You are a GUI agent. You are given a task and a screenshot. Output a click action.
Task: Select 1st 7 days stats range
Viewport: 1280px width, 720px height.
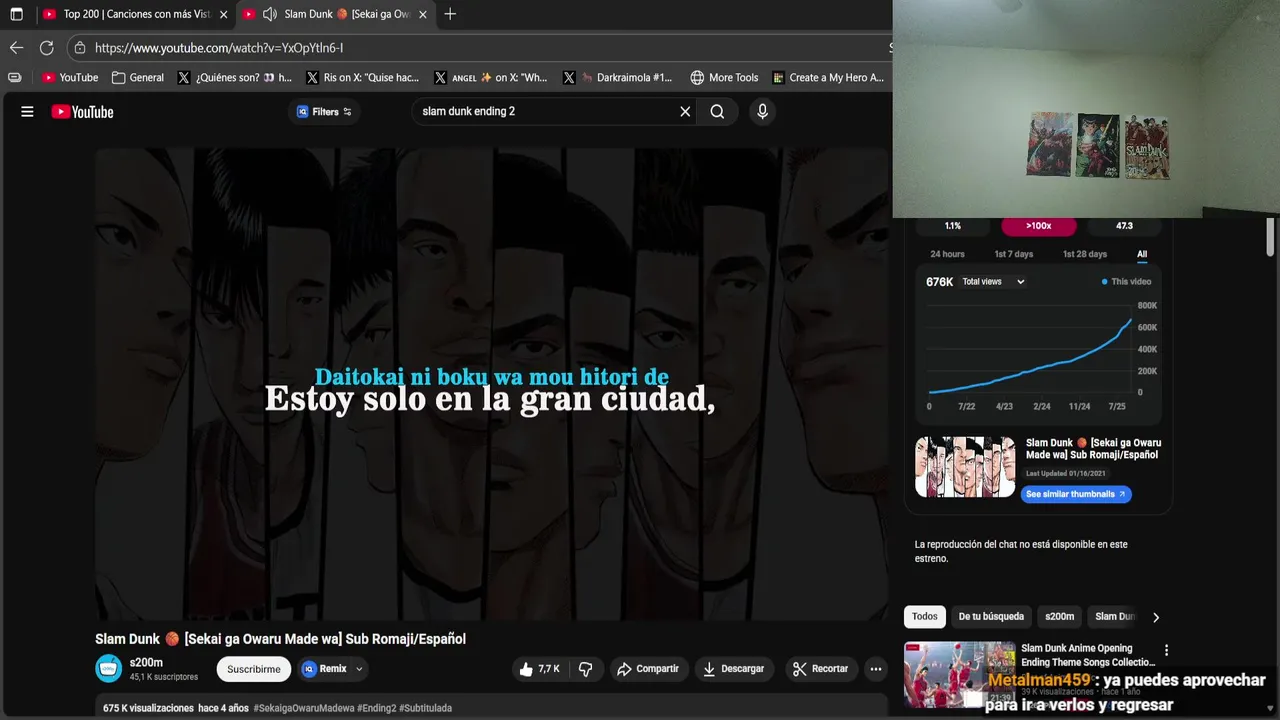1013,254
